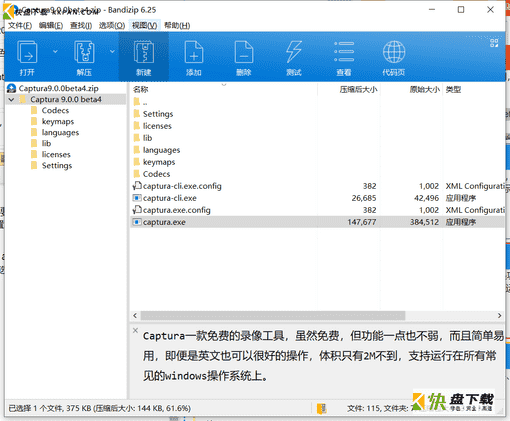This screenshot has width=510, height=421.
Task: Sort by 类型 column header
Action: pos(474,89)
